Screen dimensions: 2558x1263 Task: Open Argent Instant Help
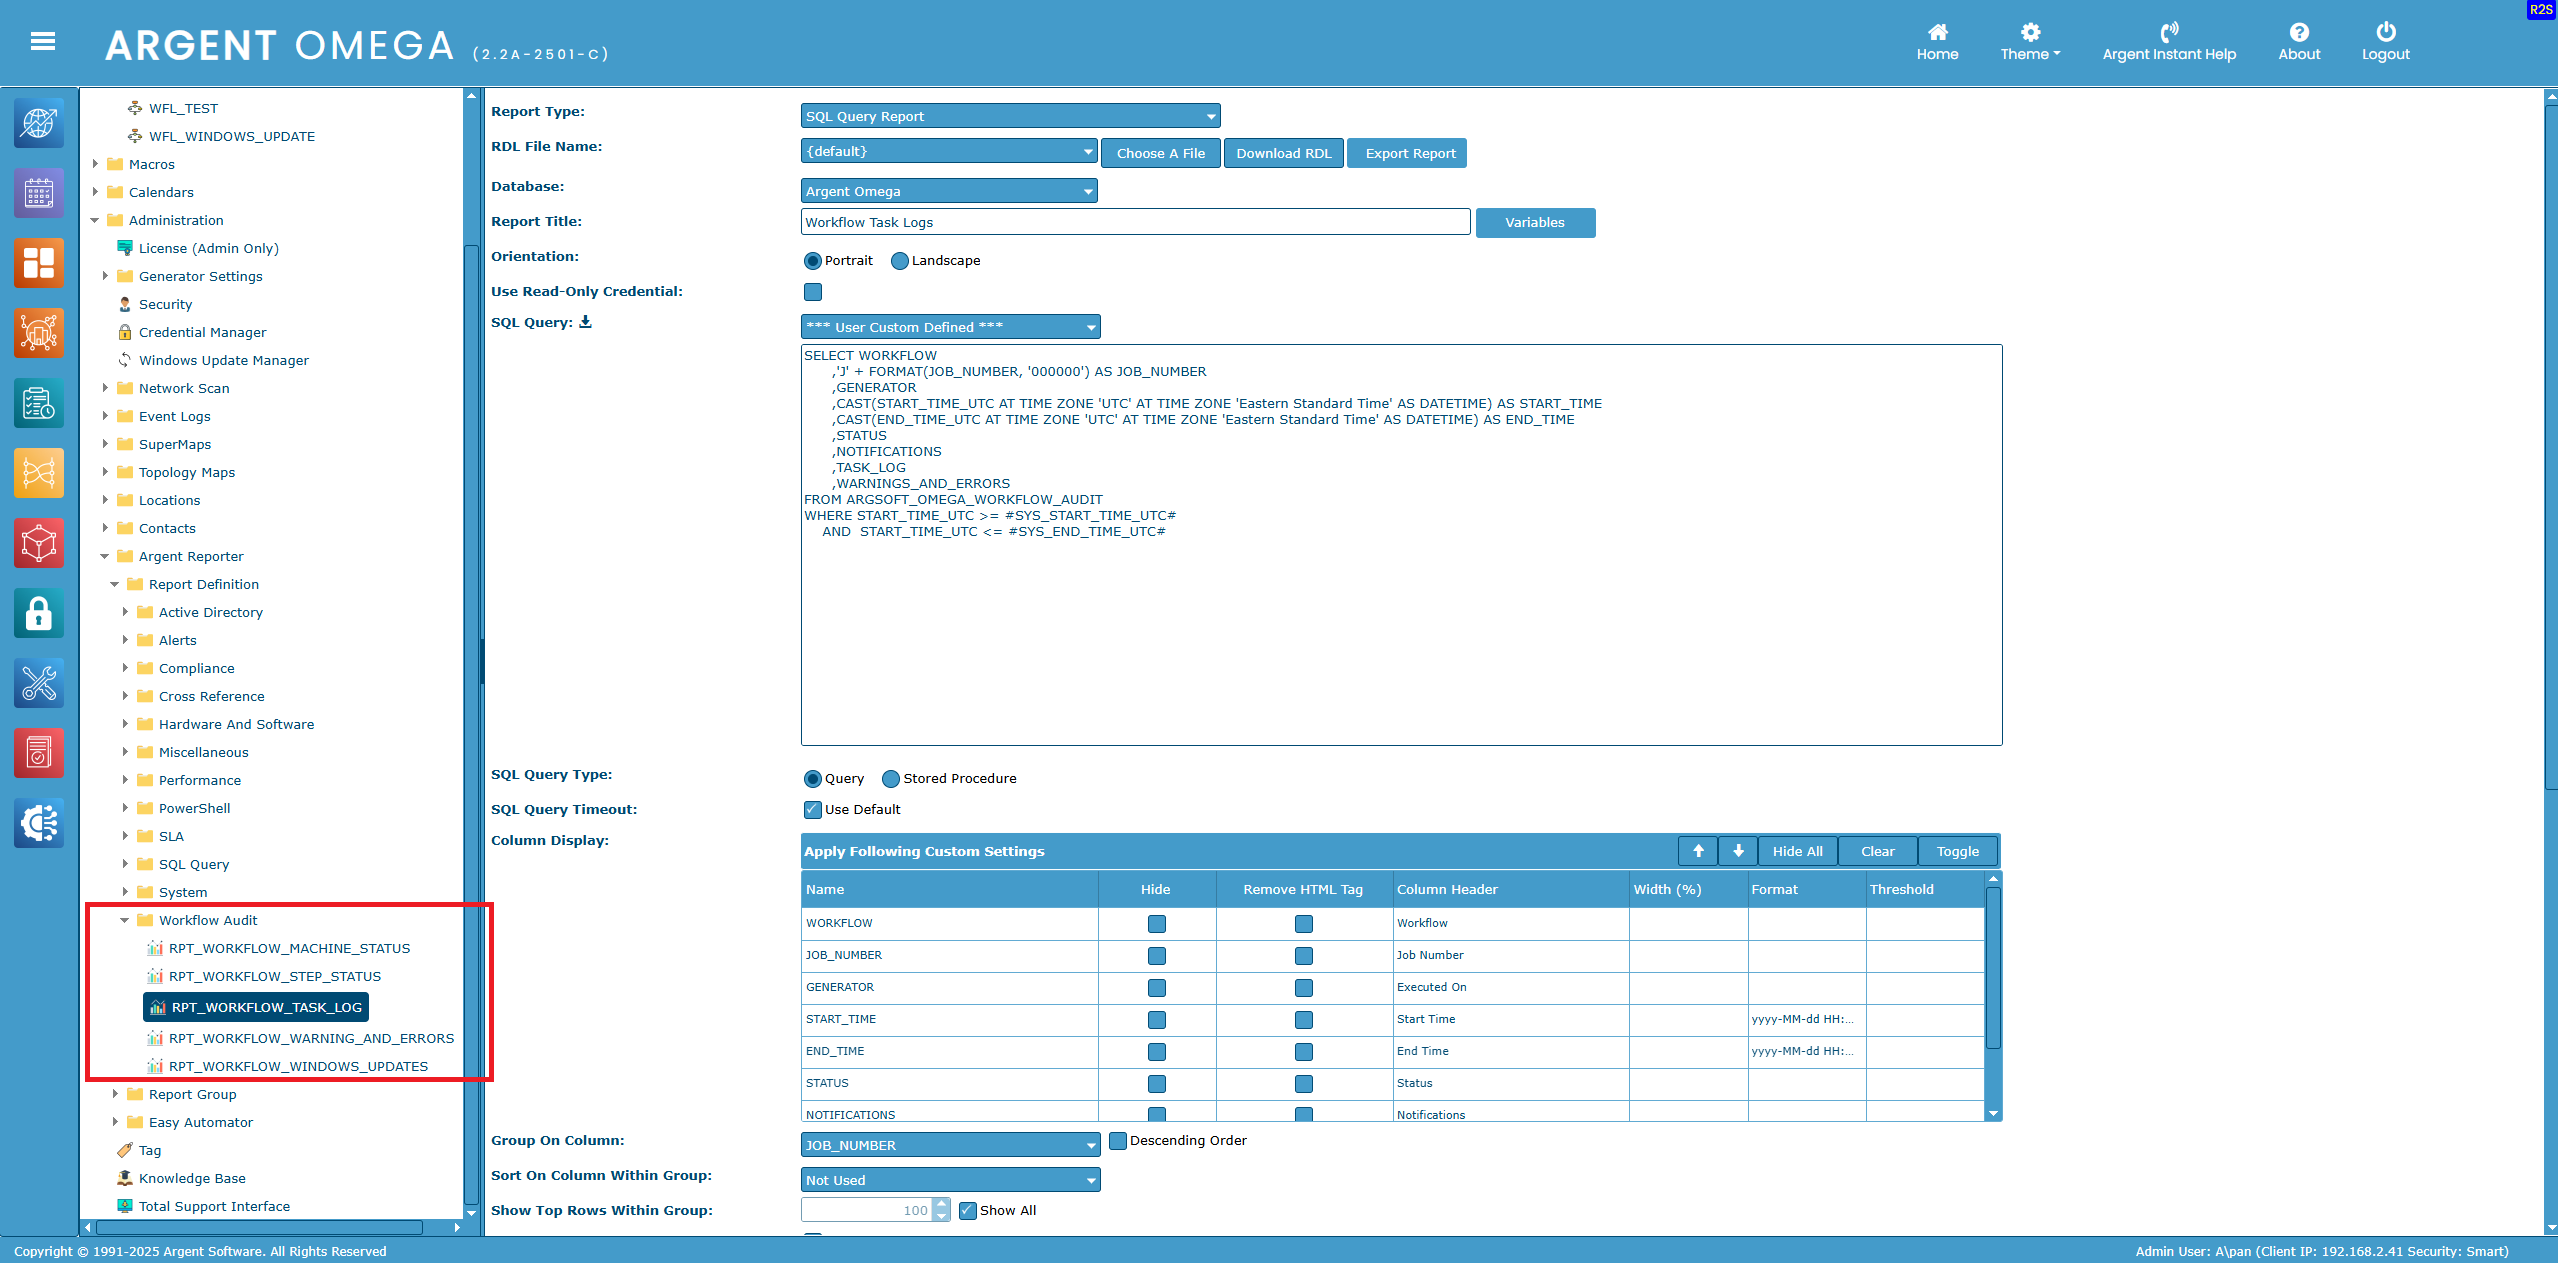[2168, 42]
